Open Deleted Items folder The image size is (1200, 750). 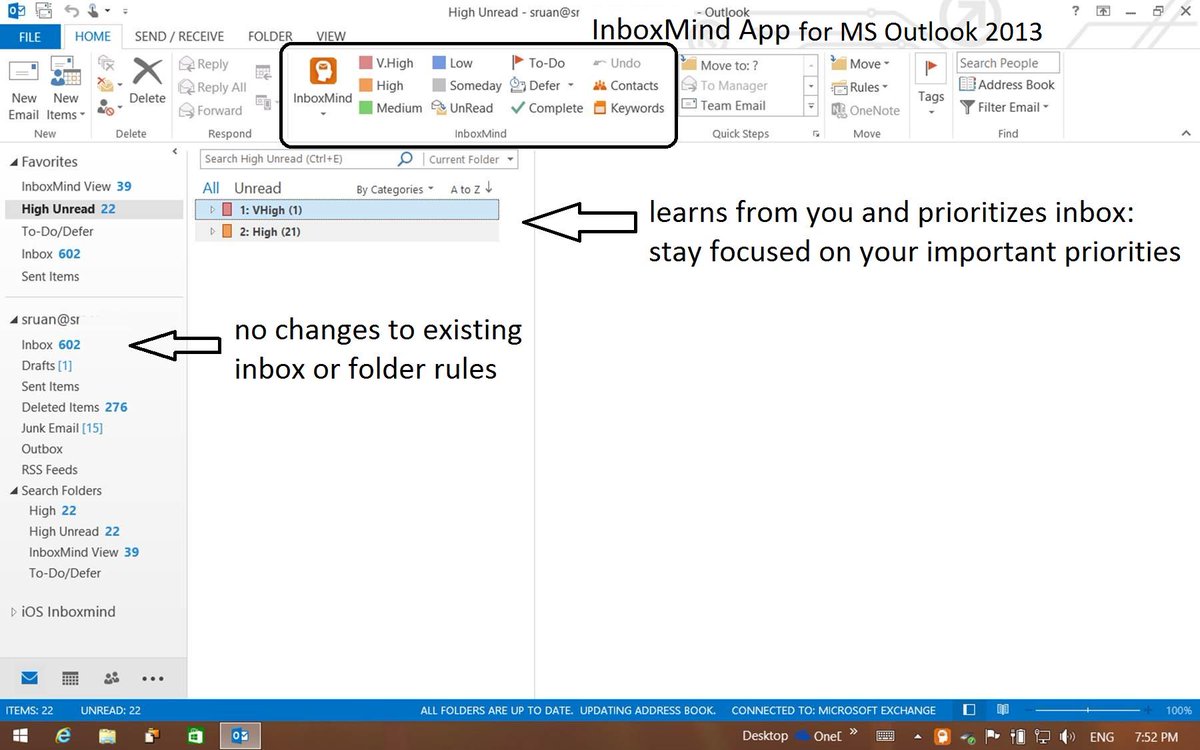[x=74, y=408]
